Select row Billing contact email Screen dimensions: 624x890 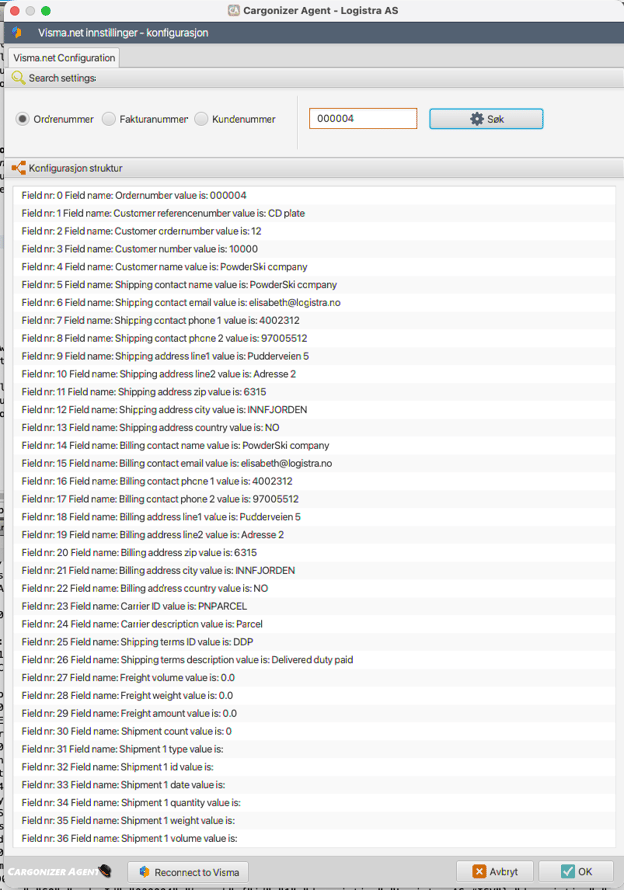[314, 464]
